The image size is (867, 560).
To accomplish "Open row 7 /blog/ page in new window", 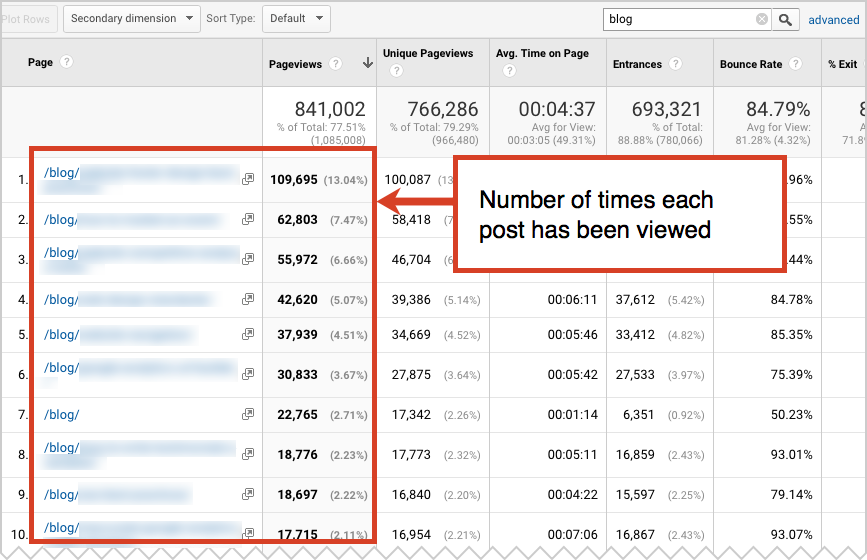I will pyautogui.click(x=248, y=414).
